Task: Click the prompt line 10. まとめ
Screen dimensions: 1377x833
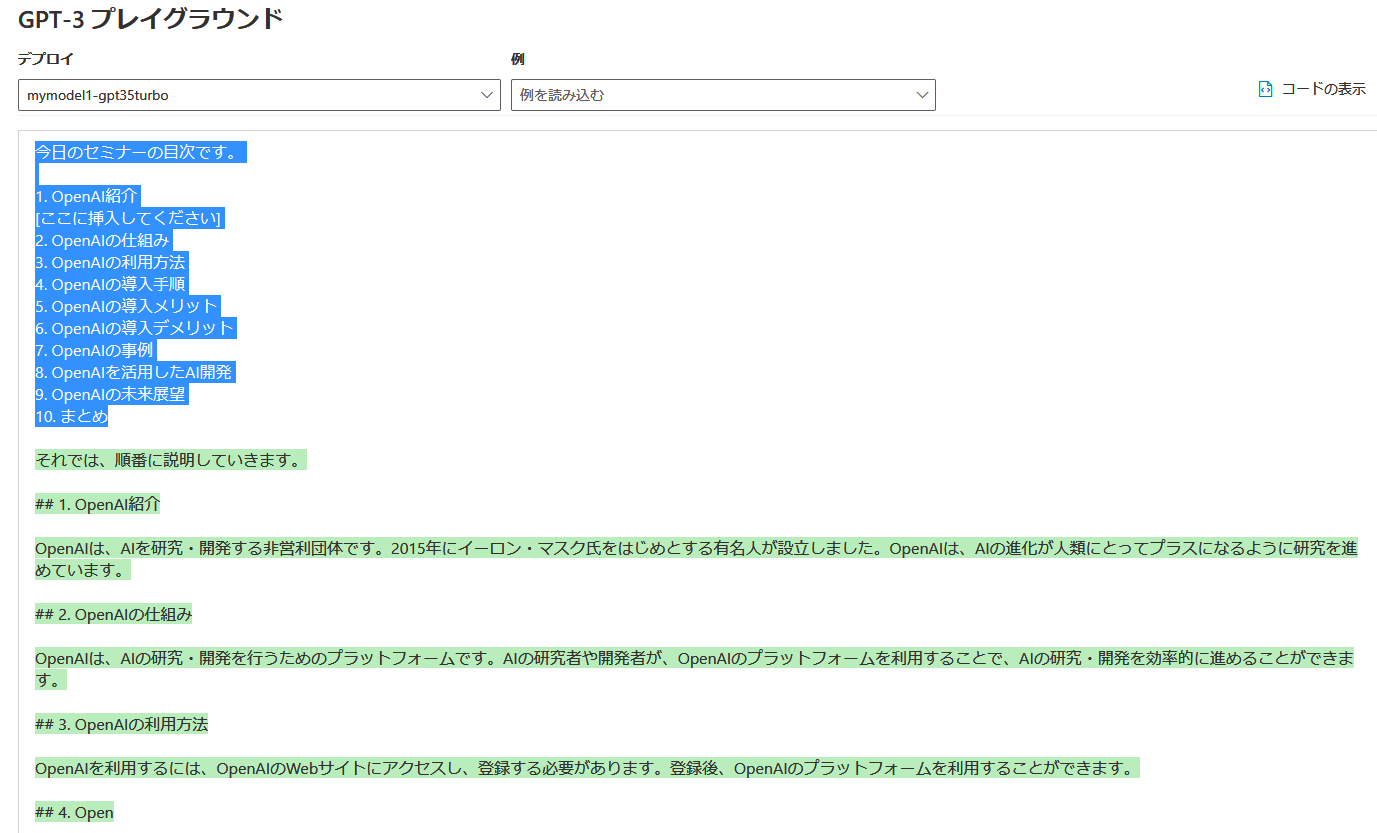Action: point(71,416)
